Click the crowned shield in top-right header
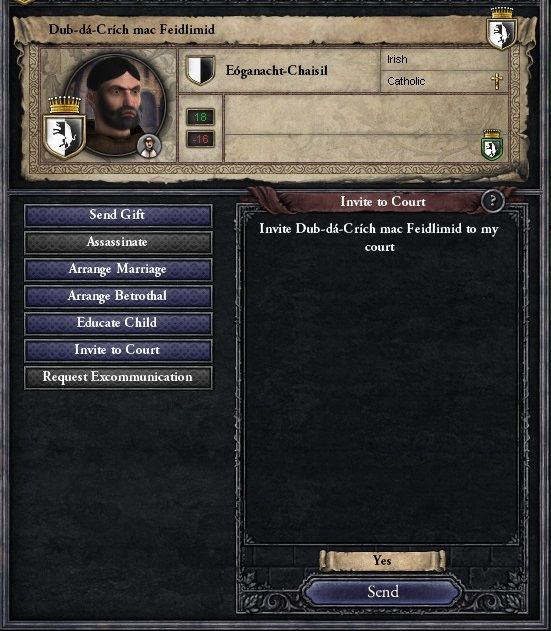 tap(501, 28)
